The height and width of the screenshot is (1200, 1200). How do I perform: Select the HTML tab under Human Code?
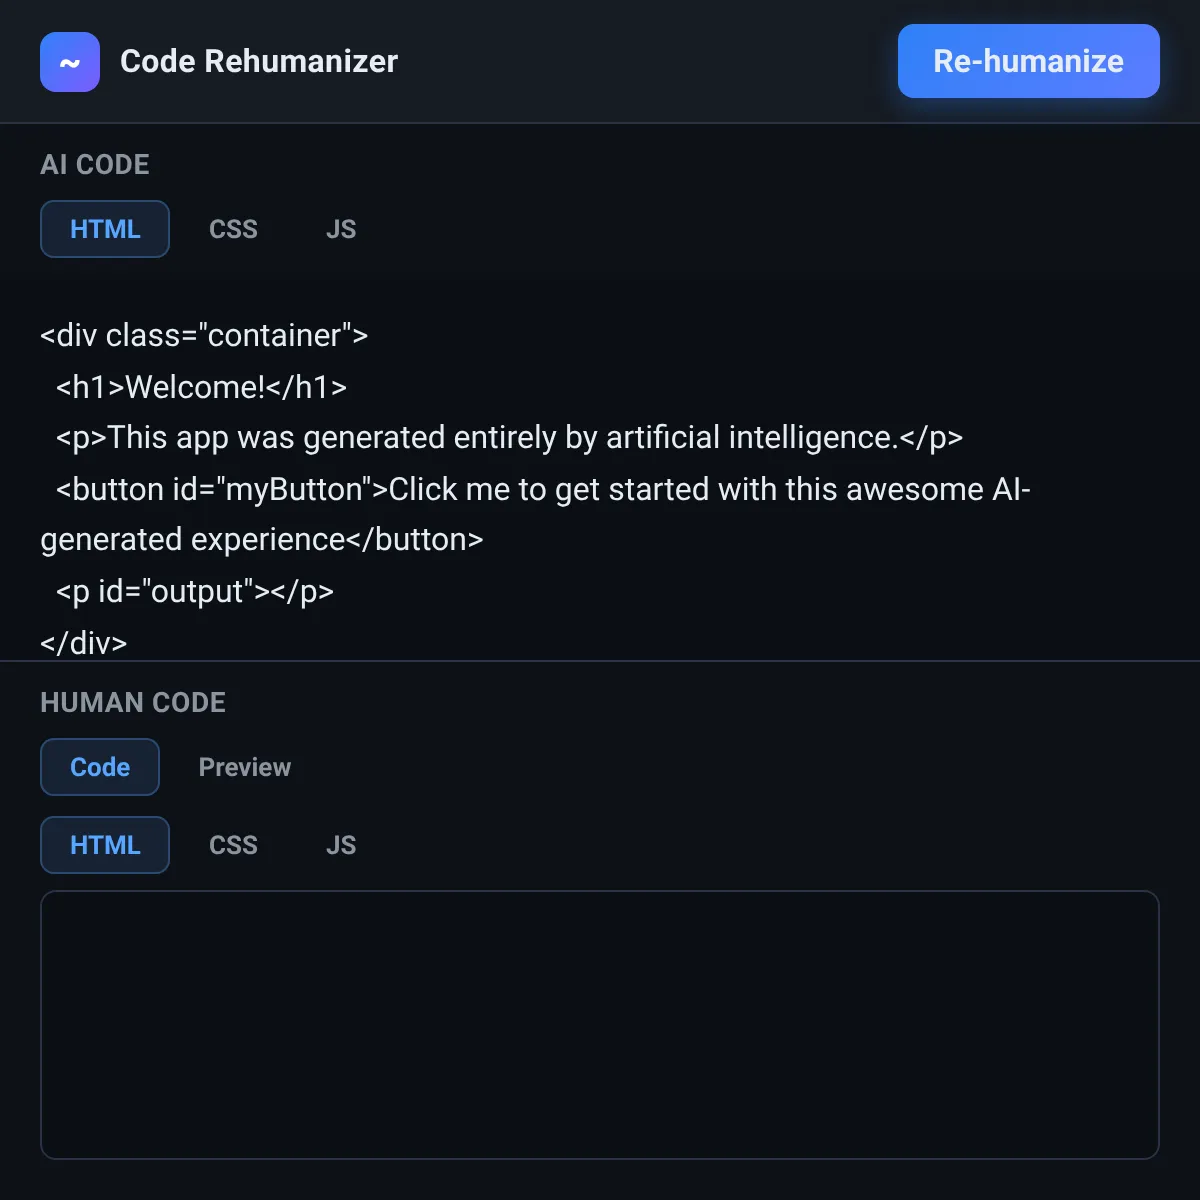(105, 845)
